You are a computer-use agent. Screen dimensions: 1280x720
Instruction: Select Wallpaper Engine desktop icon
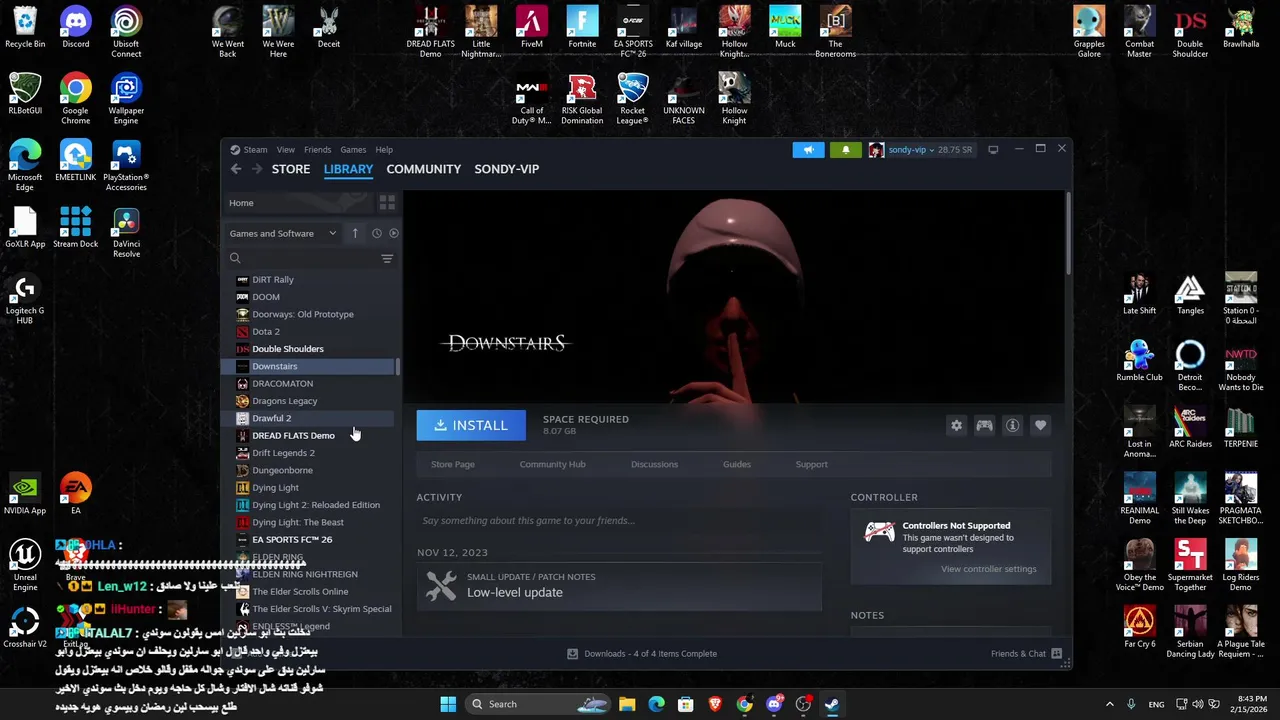click(126, 99)
